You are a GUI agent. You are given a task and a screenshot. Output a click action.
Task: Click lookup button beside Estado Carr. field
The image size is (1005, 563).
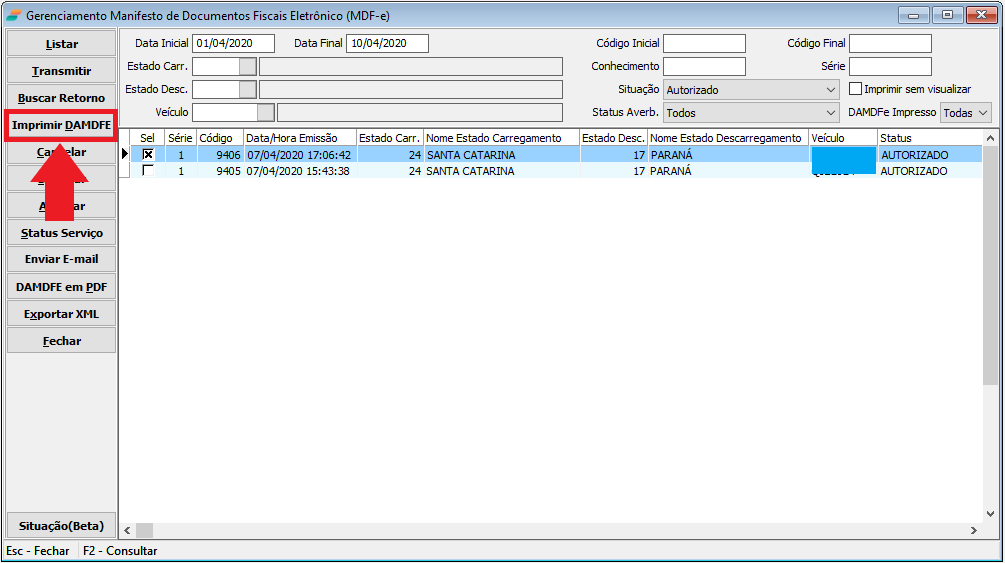click(248, 67)
